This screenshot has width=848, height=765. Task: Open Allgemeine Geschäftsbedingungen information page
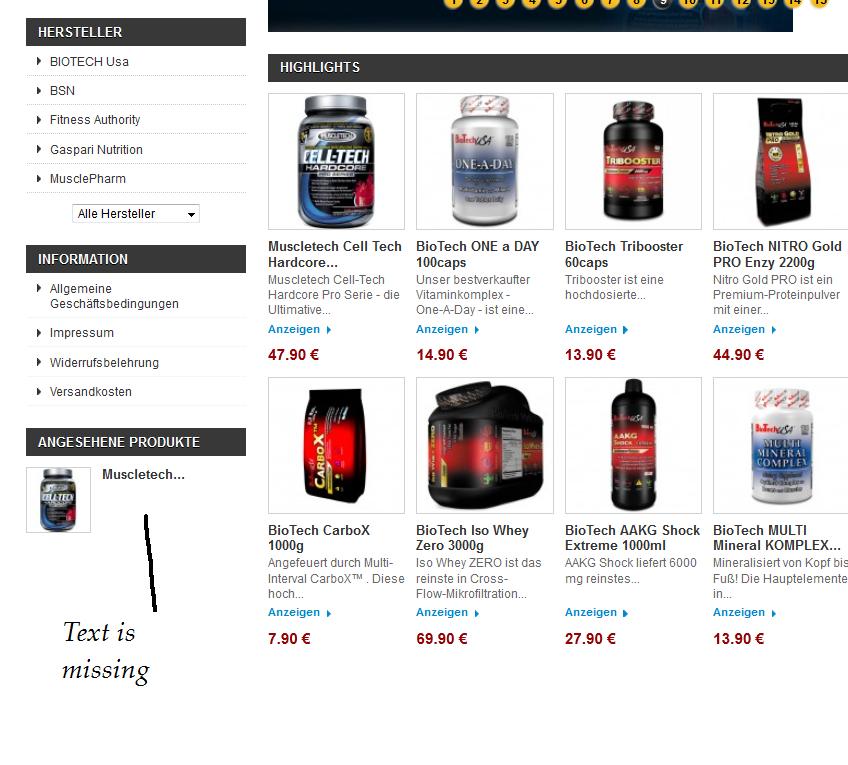tap(114, 296)
